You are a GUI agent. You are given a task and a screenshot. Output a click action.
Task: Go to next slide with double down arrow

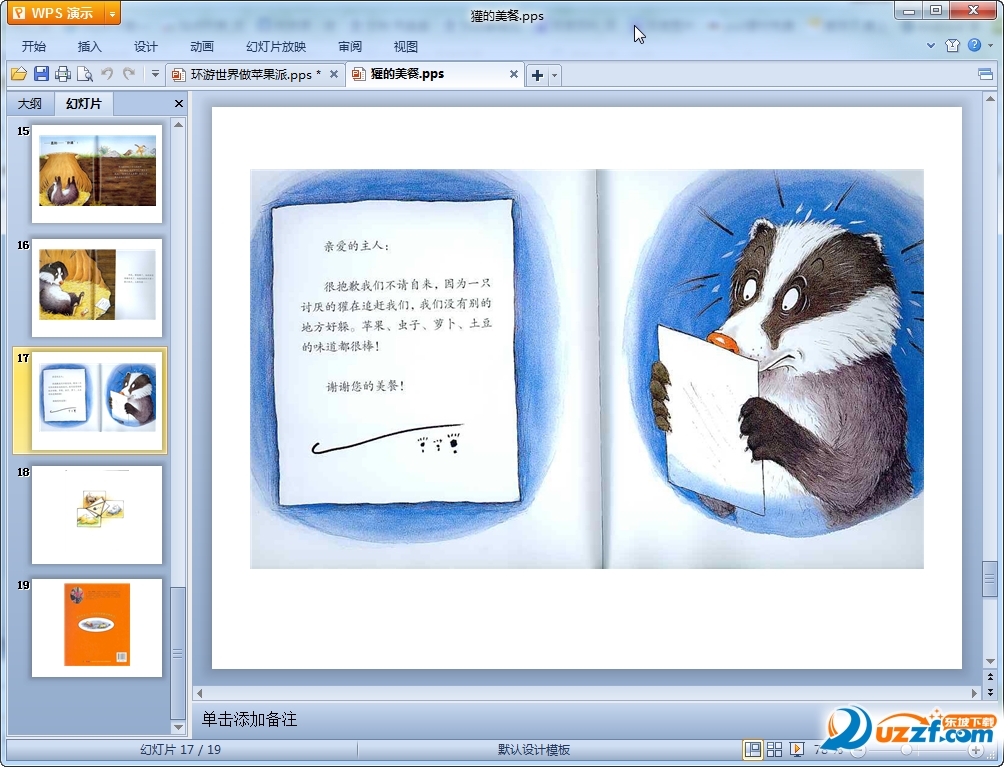coord(990,691)
